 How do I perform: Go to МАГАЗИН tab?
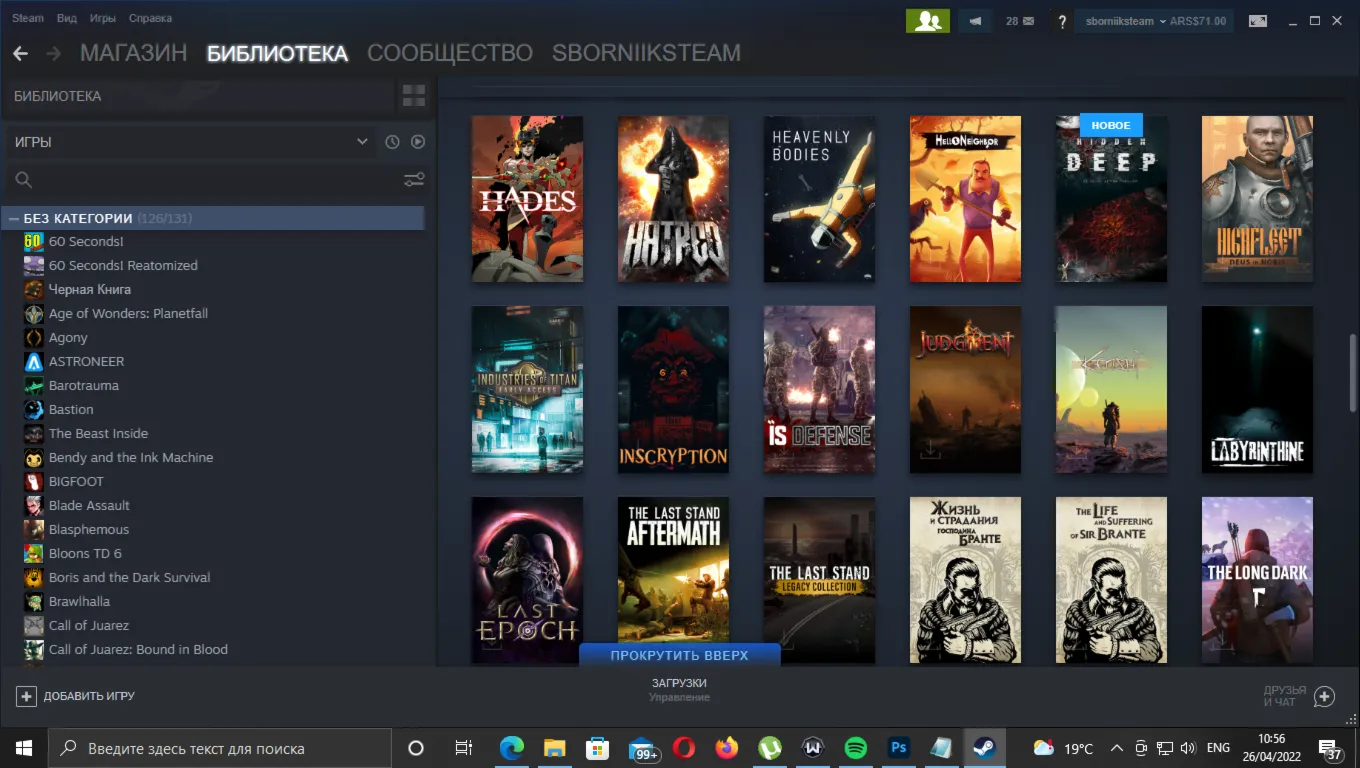click(134, 53)
